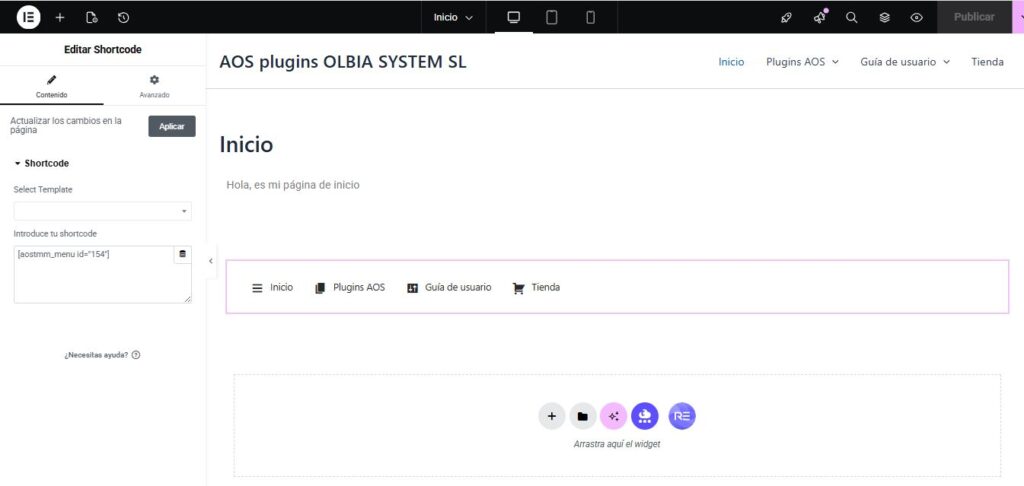
Task: Switch to the Avanzado tab
Action: (154, 86)
